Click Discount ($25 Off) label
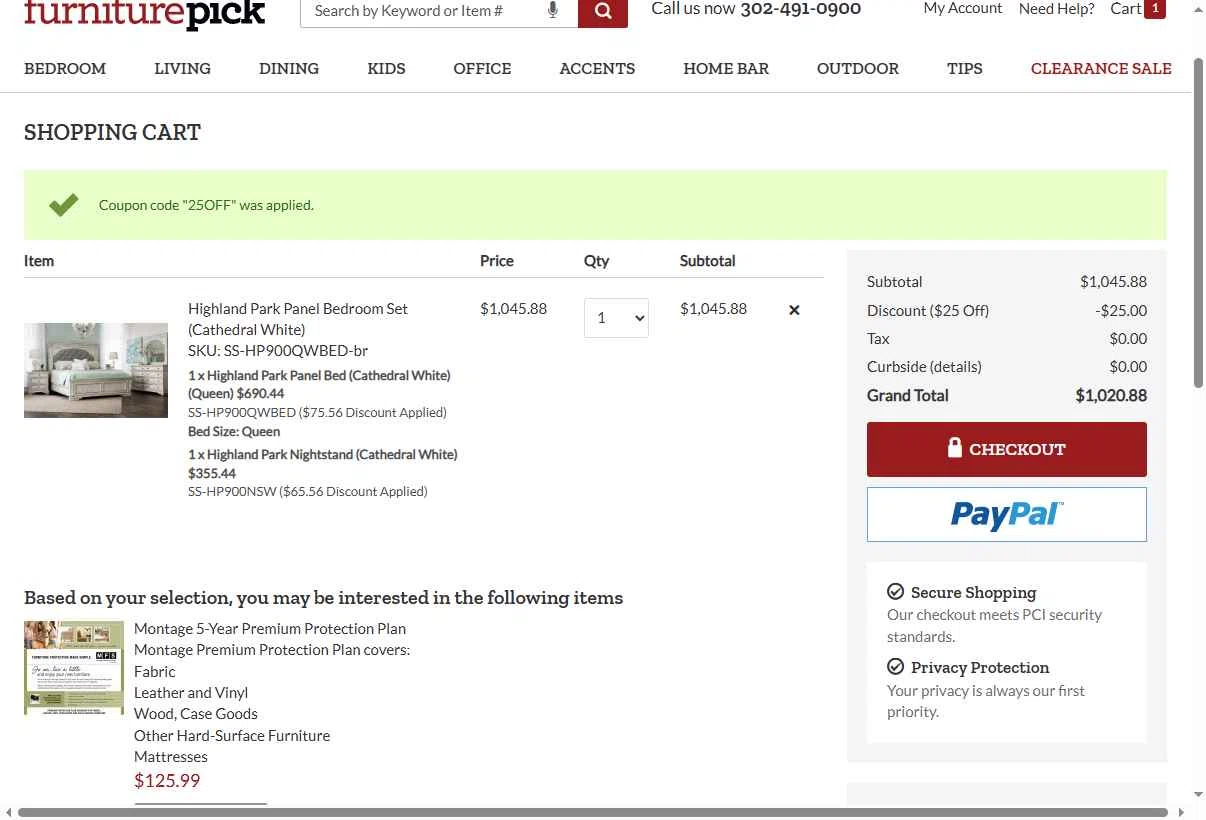 pos(928,311)
